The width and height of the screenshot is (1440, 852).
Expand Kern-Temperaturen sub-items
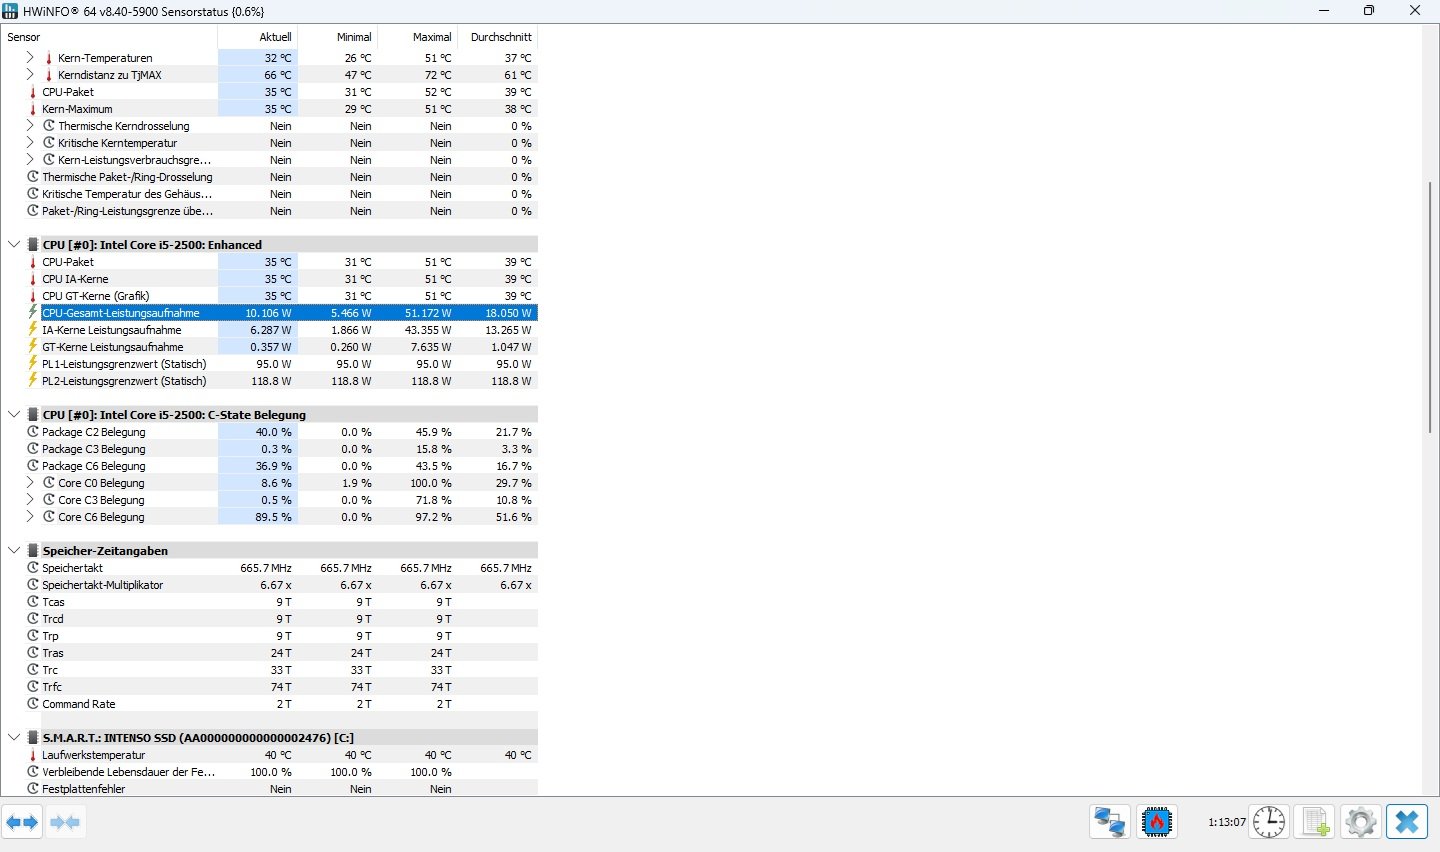tap(30, 58)
